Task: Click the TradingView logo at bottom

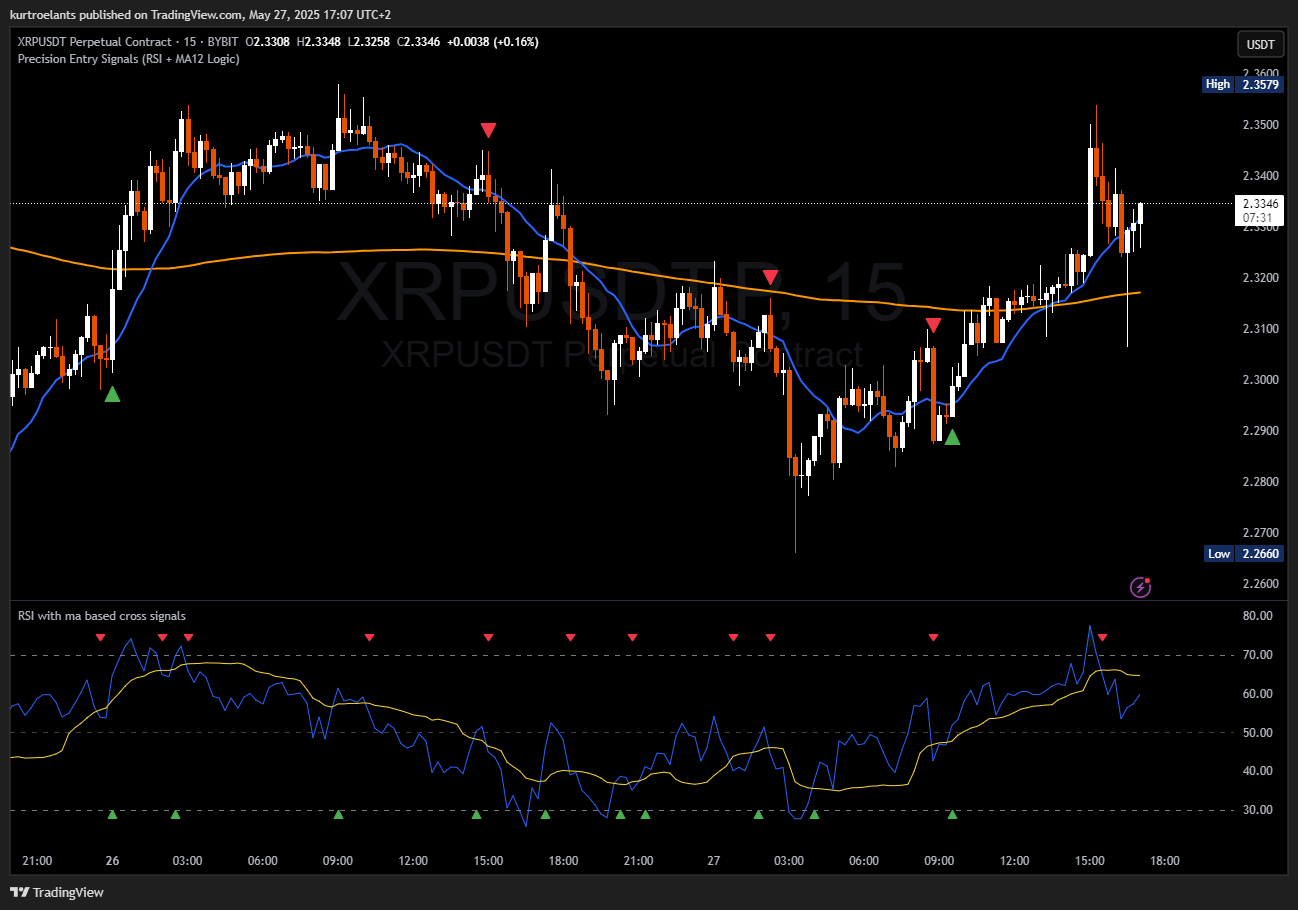Action: (57, 892)
